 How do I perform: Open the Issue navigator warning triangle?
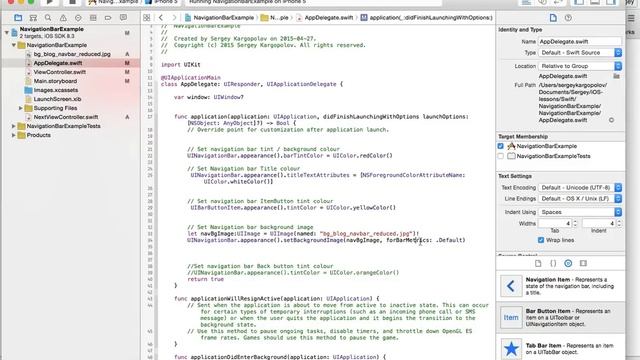pos(63,18)
